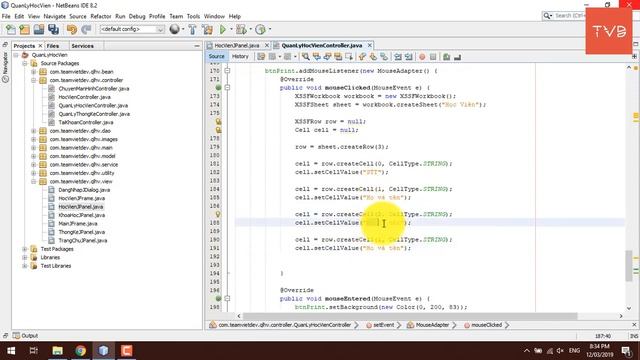Open the Window menu
The image size is (640, 360).
click(214, 16)
